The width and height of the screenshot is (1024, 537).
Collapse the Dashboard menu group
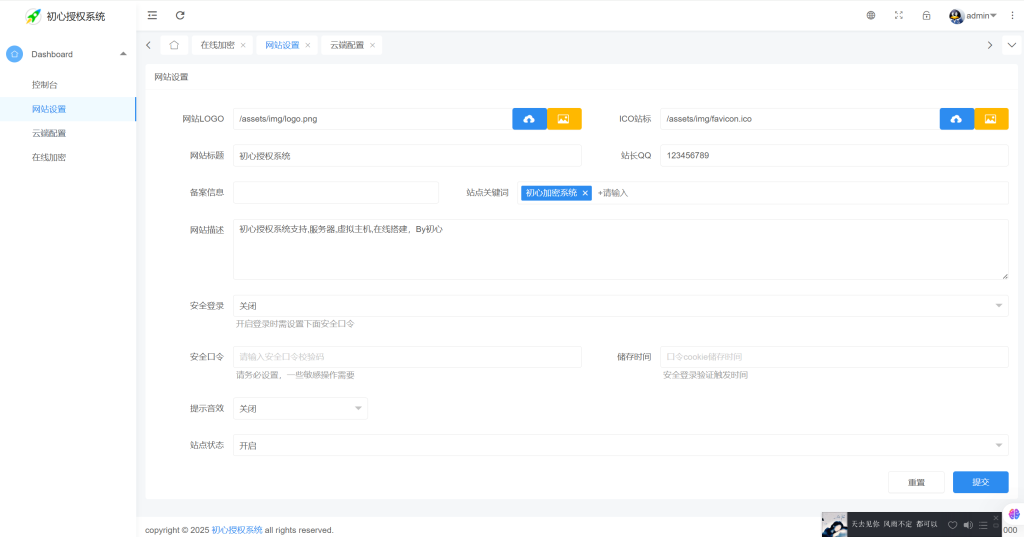pos(123,54)
